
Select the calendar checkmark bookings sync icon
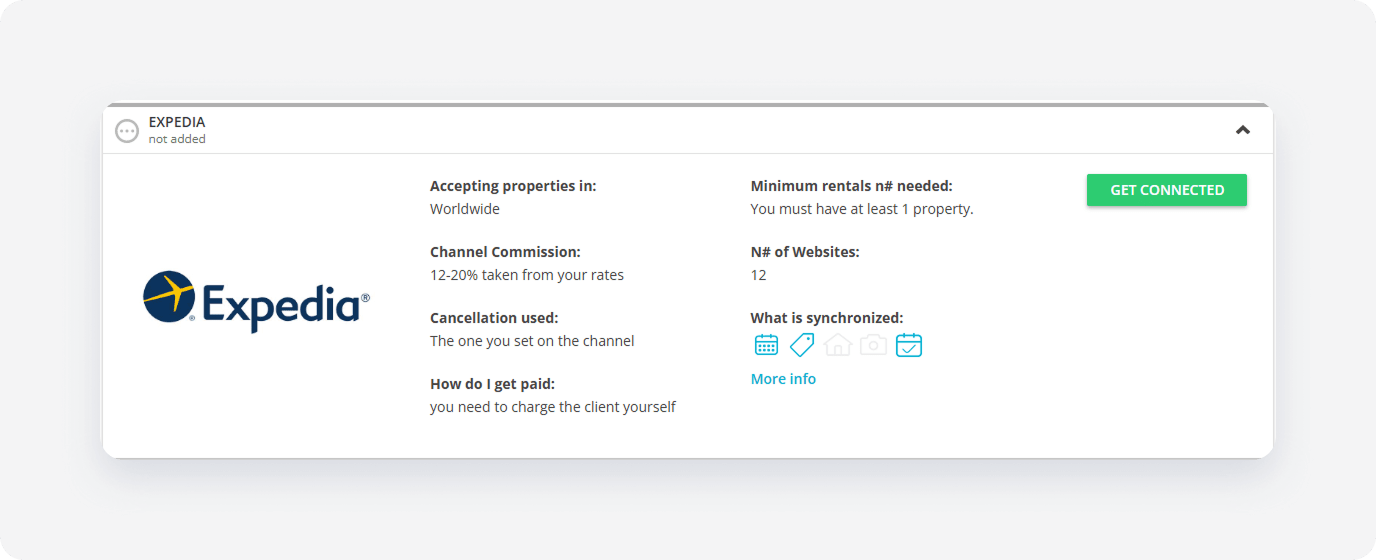coord(909,345)
